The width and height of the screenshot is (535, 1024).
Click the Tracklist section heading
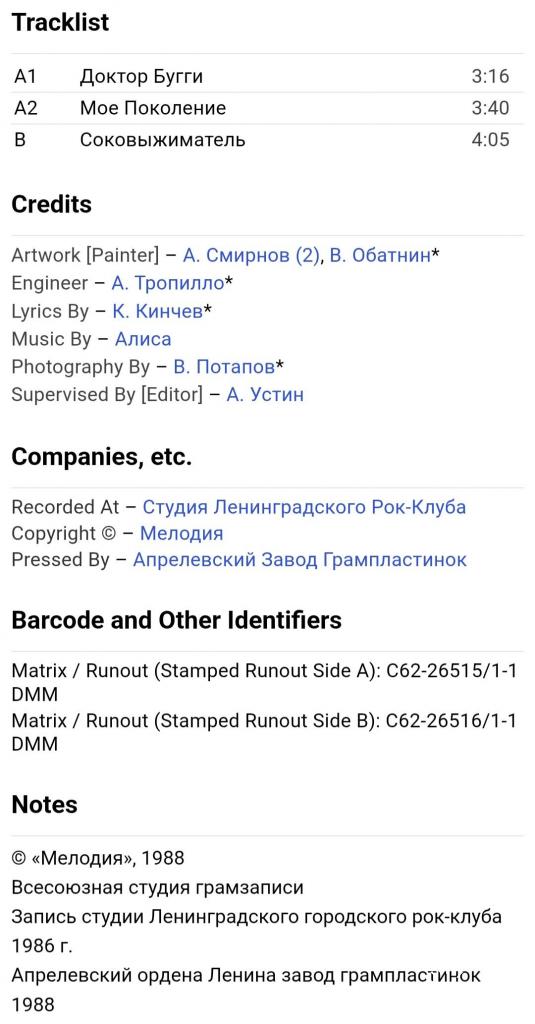coord(60,23)
